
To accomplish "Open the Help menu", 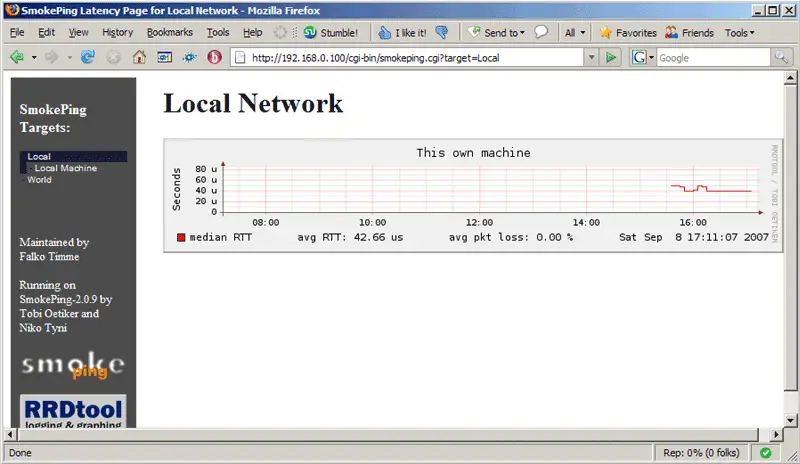I will (253, 32).
